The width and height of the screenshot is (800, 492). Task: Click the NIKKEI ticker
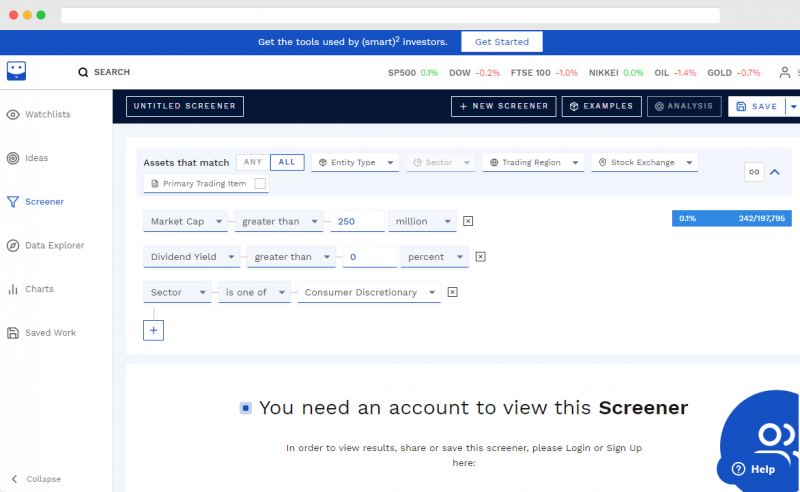point(616,73)
